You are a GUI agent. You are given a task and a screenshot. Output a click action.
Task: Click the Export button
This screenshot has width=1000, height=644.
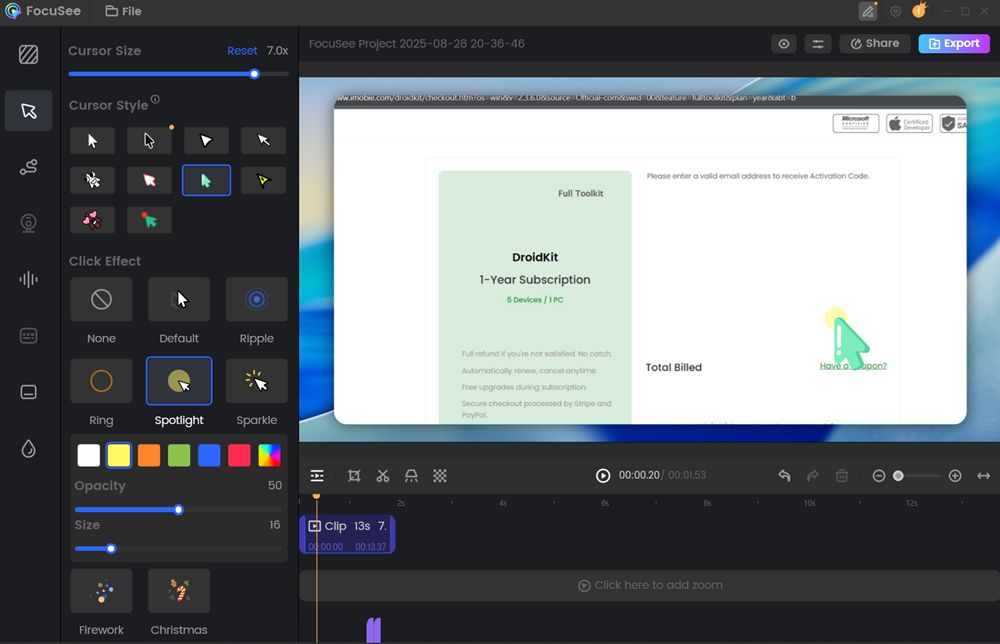point(954,43)
